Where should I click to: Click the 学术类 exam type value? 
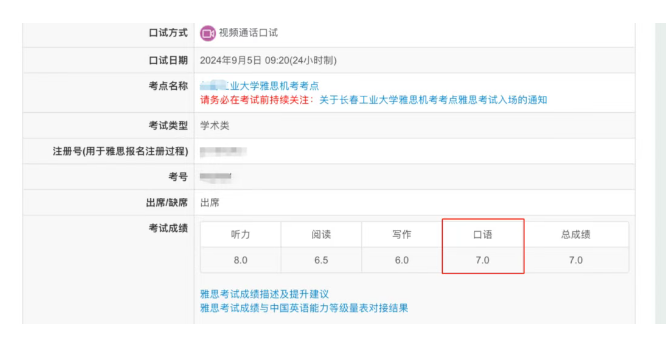[x=214, y=126]
